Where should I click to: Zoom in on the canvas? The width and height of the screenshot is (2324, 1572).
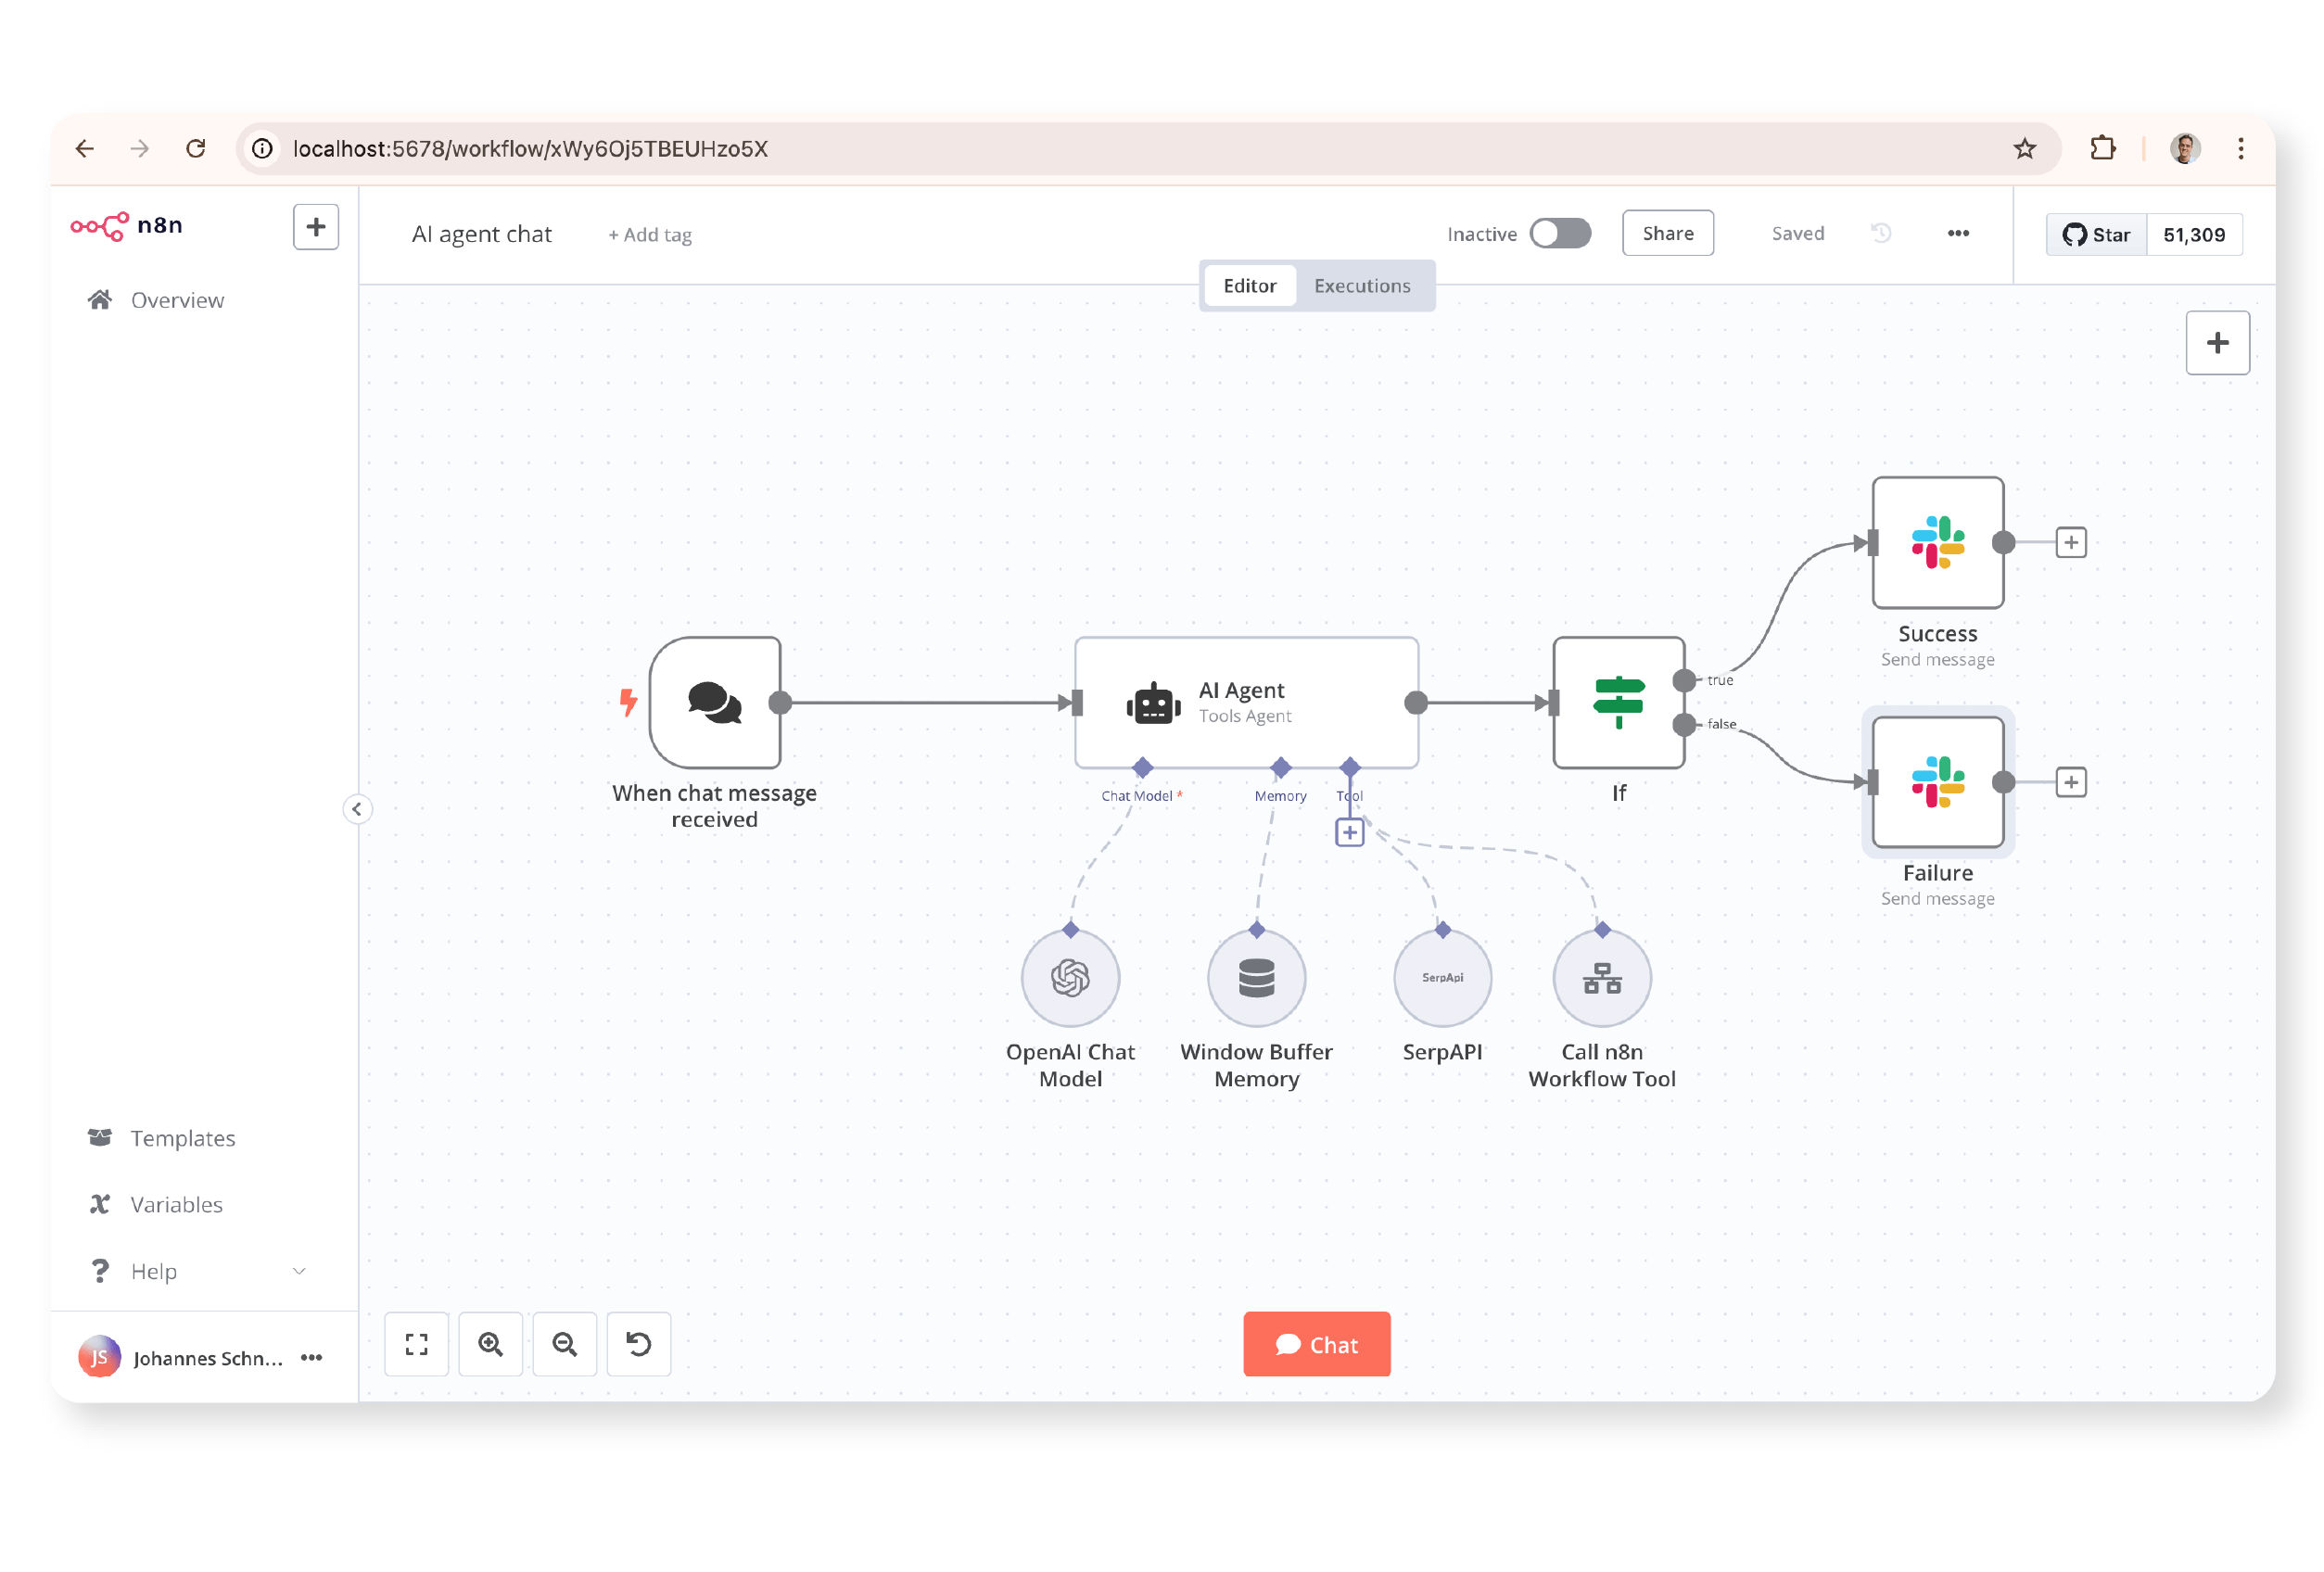491,1344
